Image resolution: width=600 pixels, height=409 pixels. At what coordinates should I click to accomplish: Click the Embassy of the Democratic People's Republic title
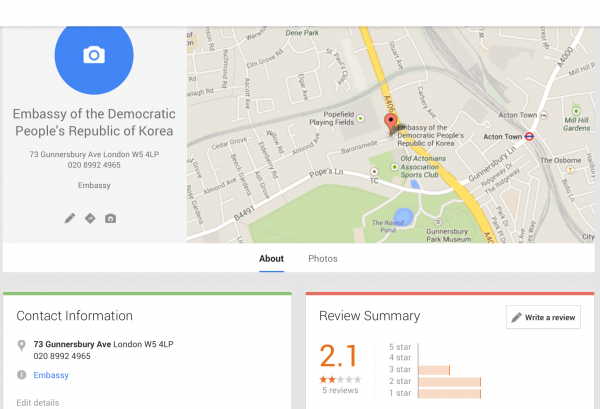pyautogui.click(x=94, y=122)
